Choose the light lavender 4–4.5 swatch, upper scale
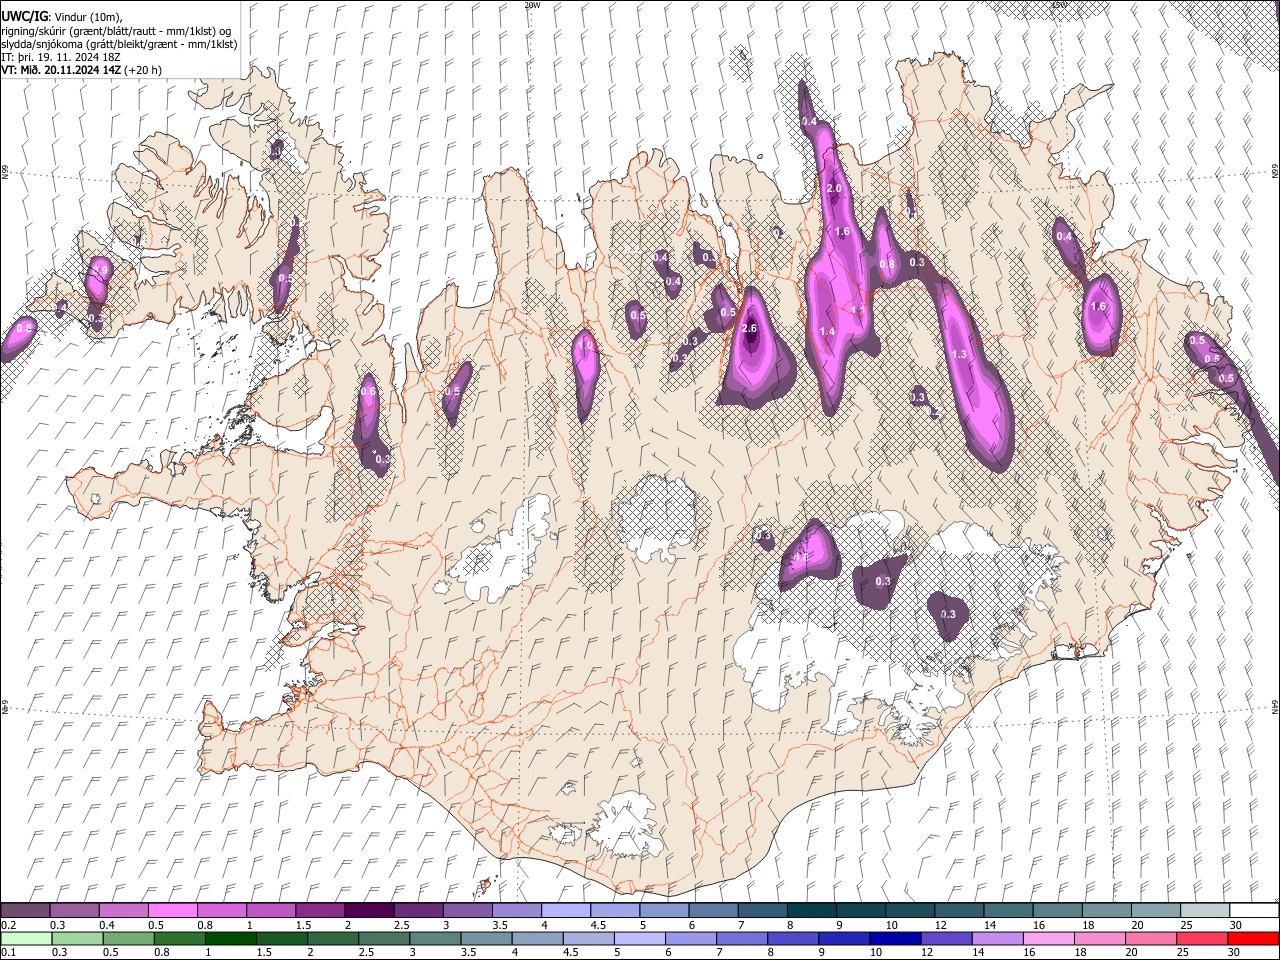 click(566, 911)
